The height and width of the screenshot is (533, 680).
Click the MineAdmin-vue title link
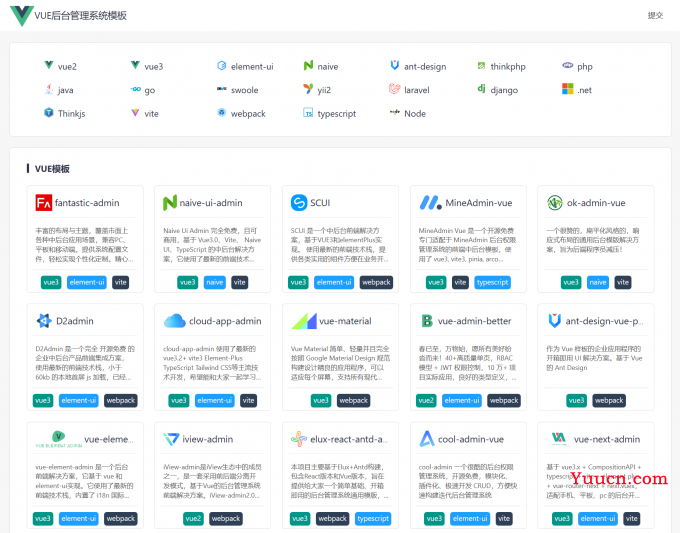click(x=479, y=203)
